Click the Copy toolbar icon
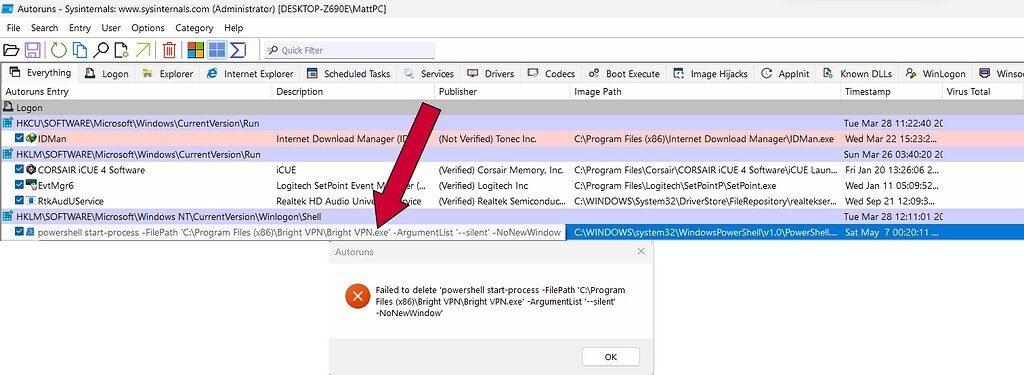This screenshot has height=375, width=1024. 80,50
